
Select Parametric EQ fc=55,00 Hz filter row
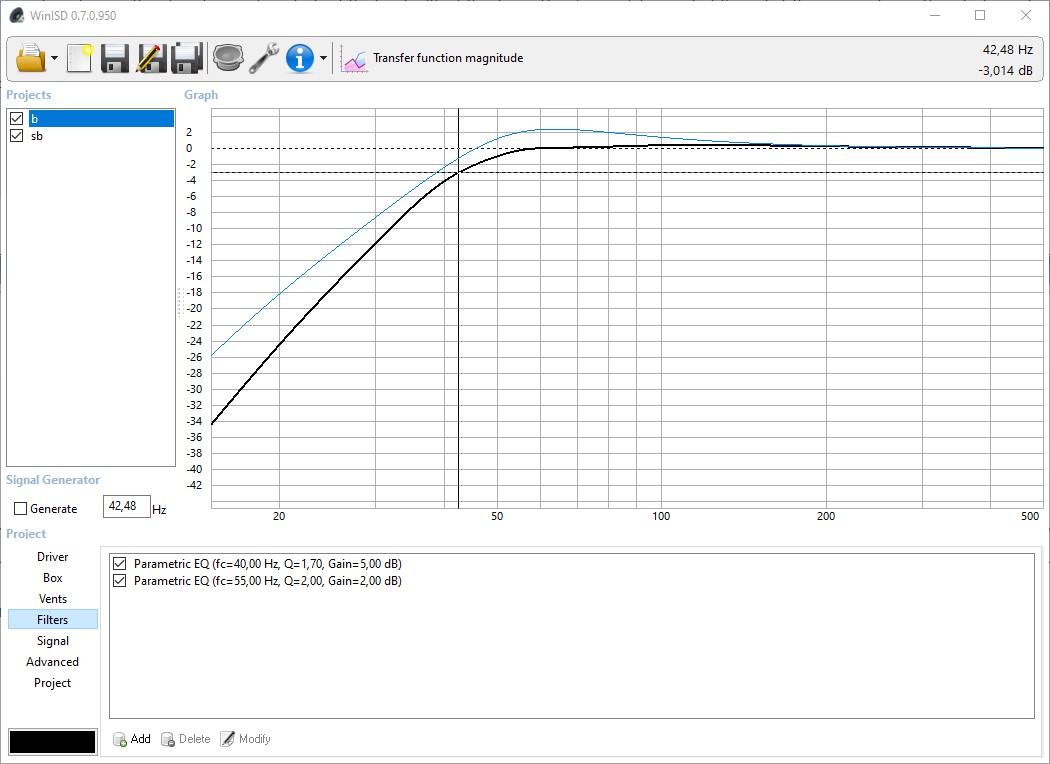(x=268, y=581)
